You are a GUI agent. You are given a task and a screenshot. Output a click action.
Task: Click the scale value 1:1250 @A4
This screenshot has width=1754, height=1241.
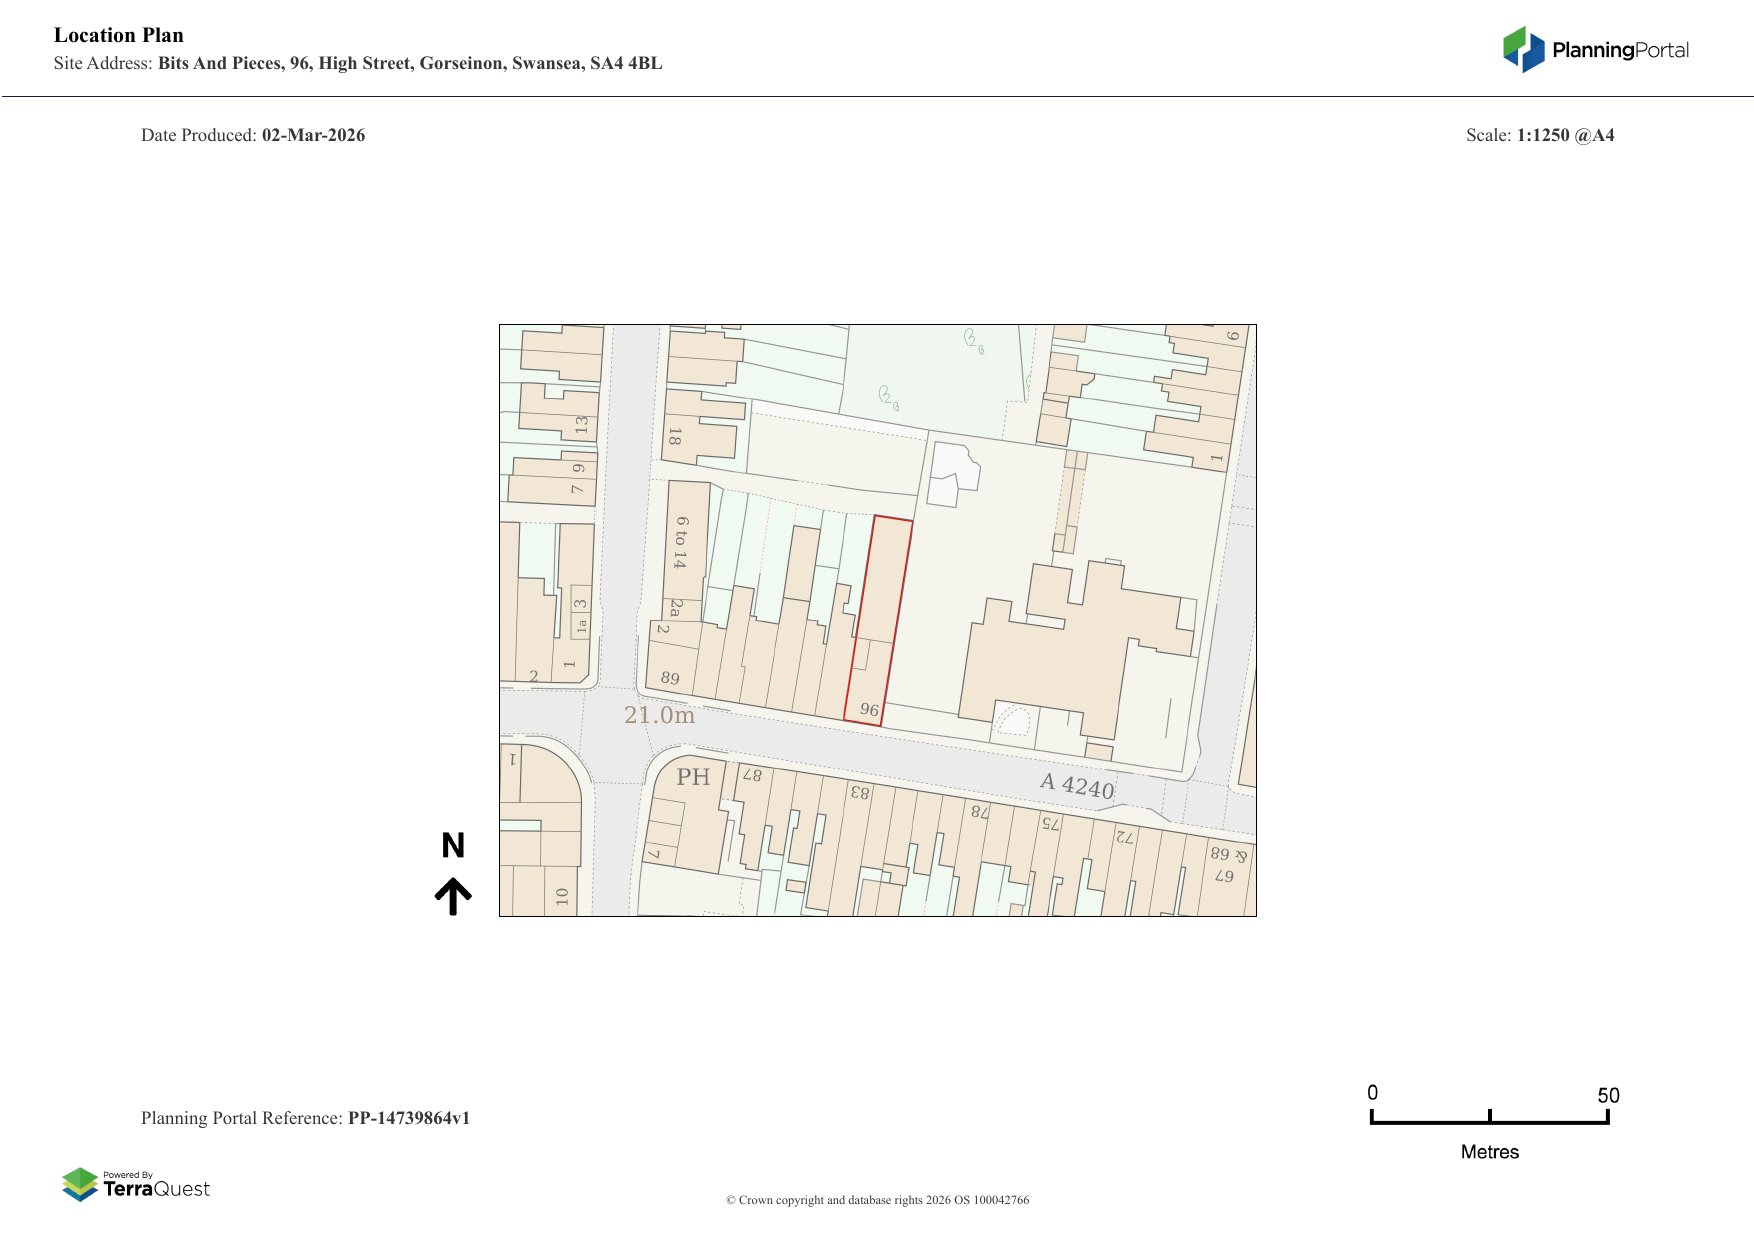click(x=1565, y=135)
